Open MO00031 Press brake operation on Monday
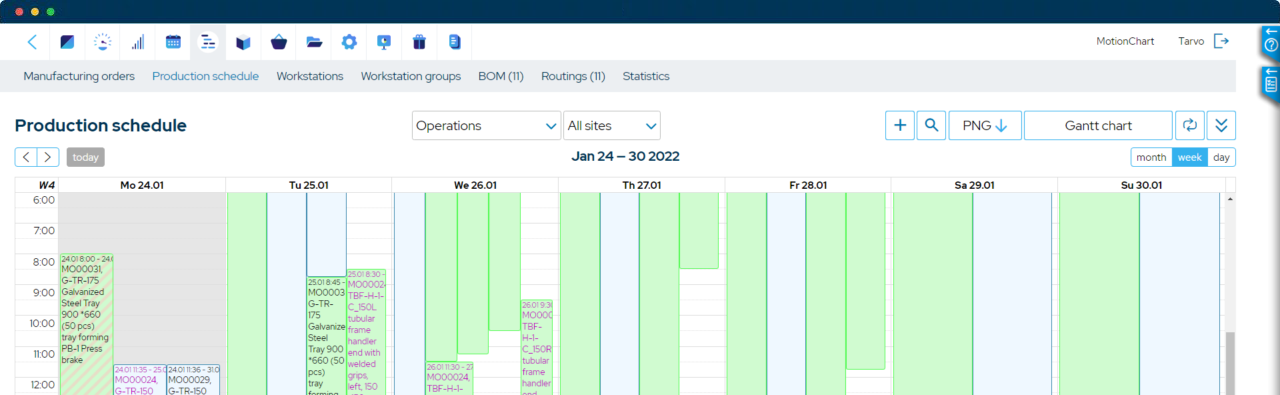Image resolution: width=1280 pixels, height=395 pixels. 86,324
